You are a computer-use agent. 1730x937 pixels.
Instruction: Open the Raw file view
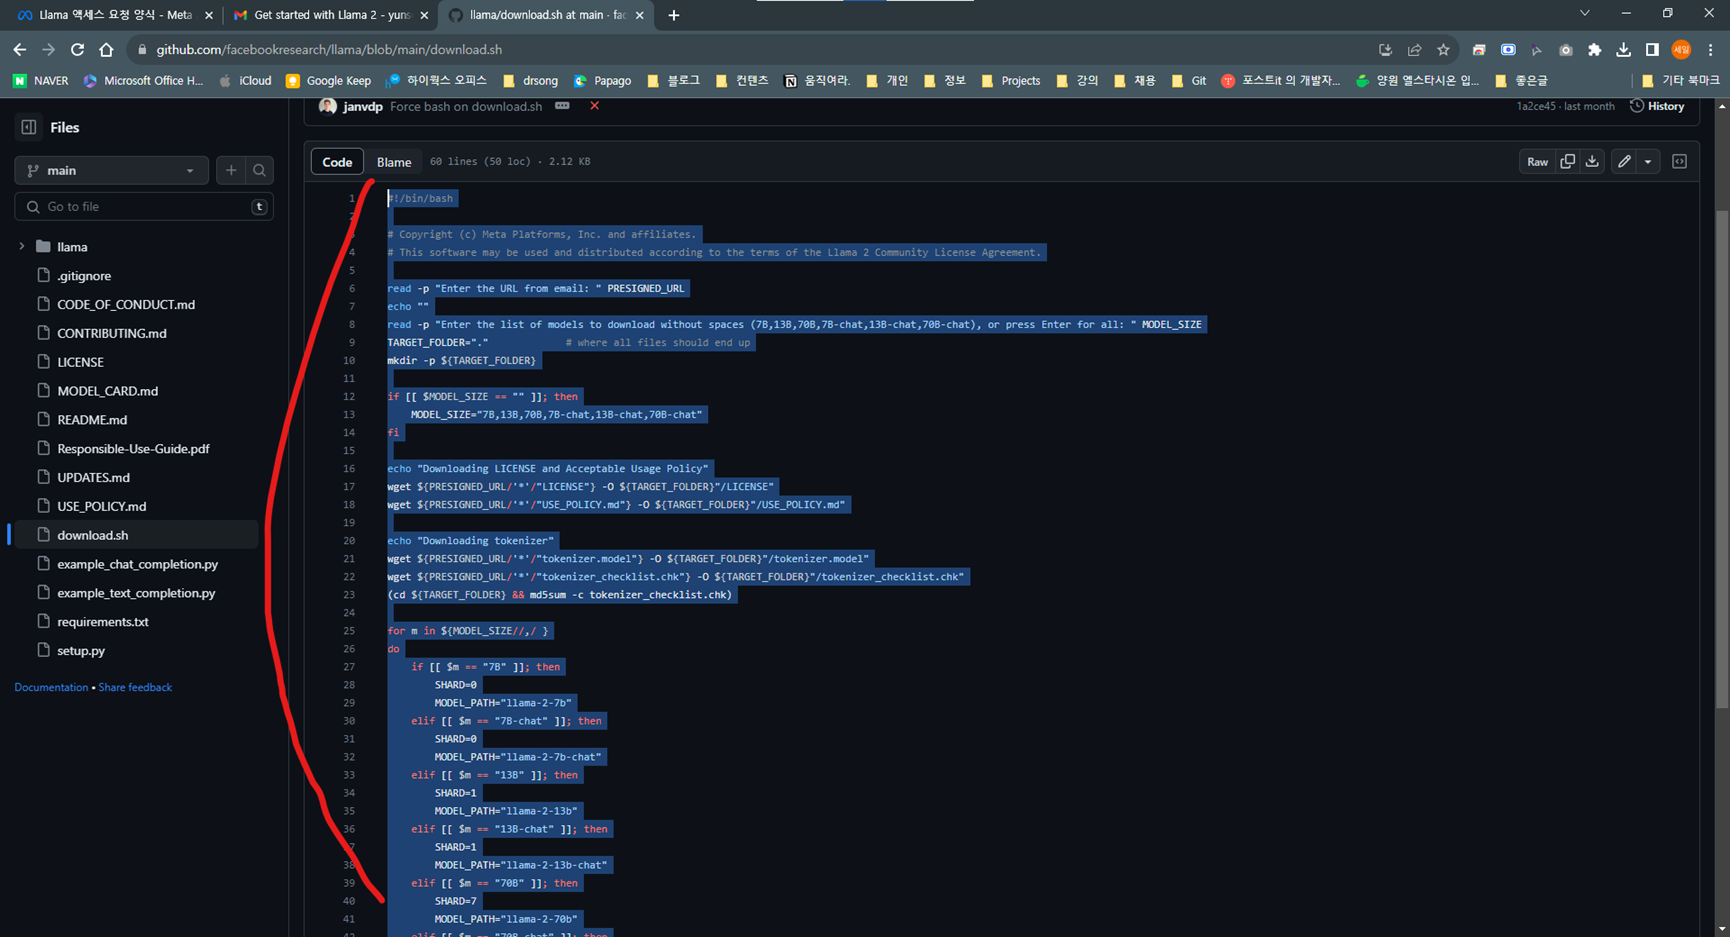click(x=1537, y=162)
